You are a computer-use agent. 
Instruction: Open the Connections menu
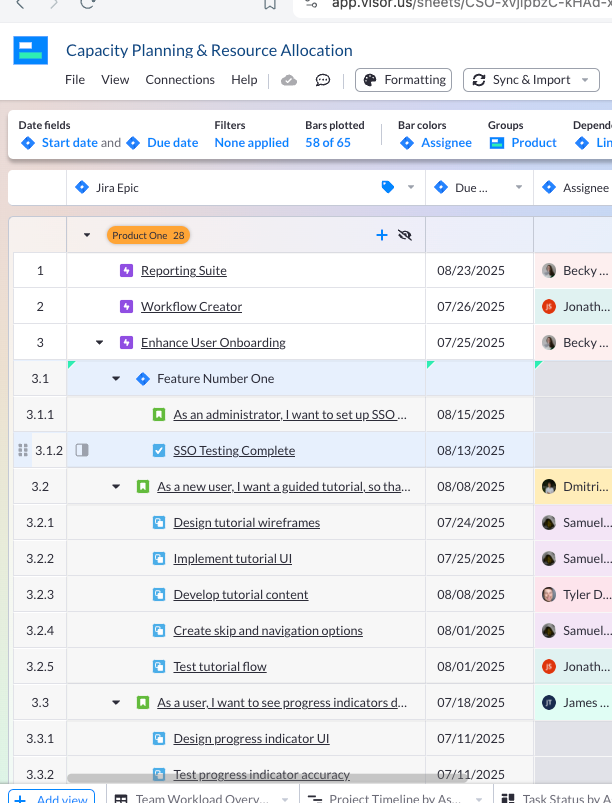[x=180, y=80]
